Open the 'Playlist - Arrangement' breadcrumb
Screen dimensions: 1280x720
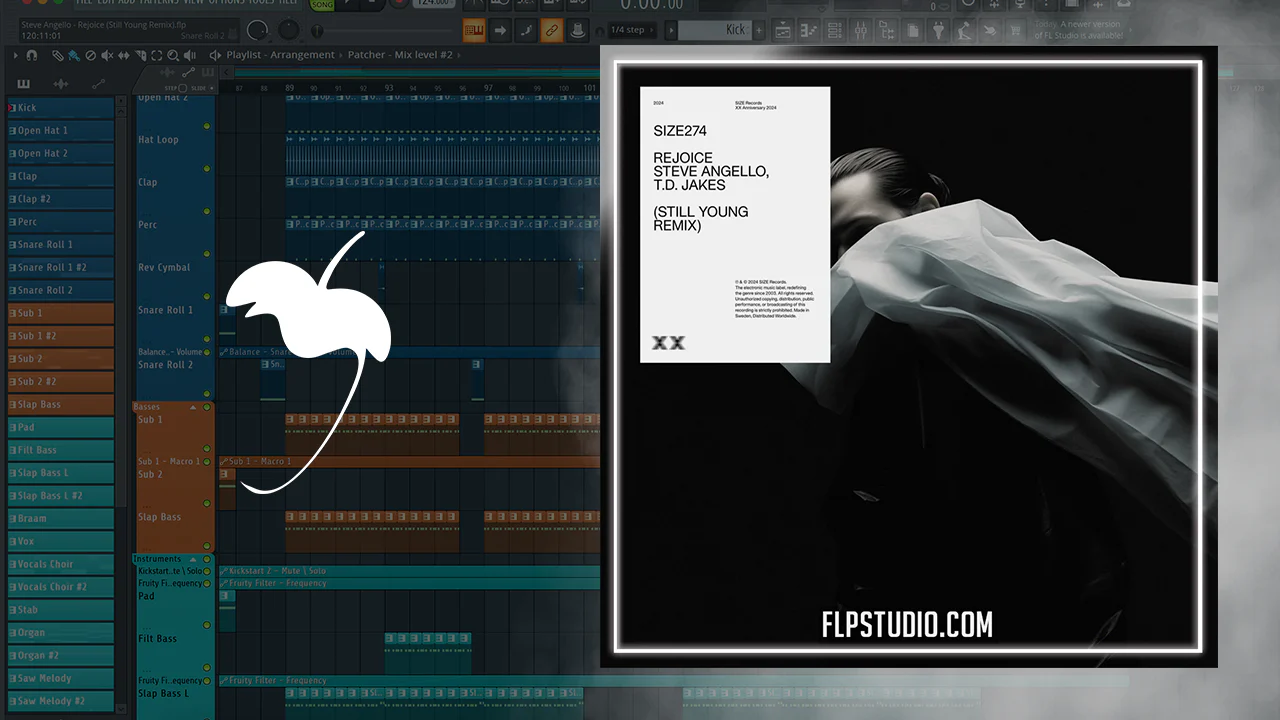[281, 55]
